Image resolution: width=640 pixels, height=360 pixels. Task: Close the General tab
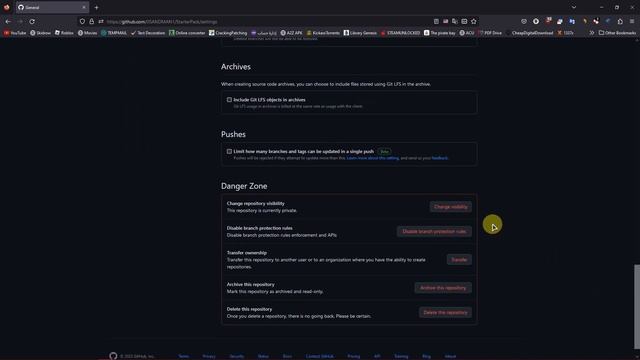pyautogui.click(x=84, y=7)
